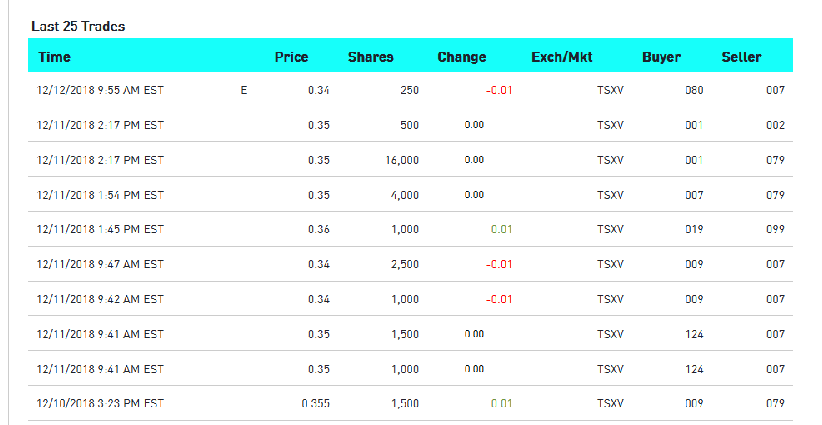Click seller code 099
Viewport: 822px width, 425px height.
tap(775, 229)
